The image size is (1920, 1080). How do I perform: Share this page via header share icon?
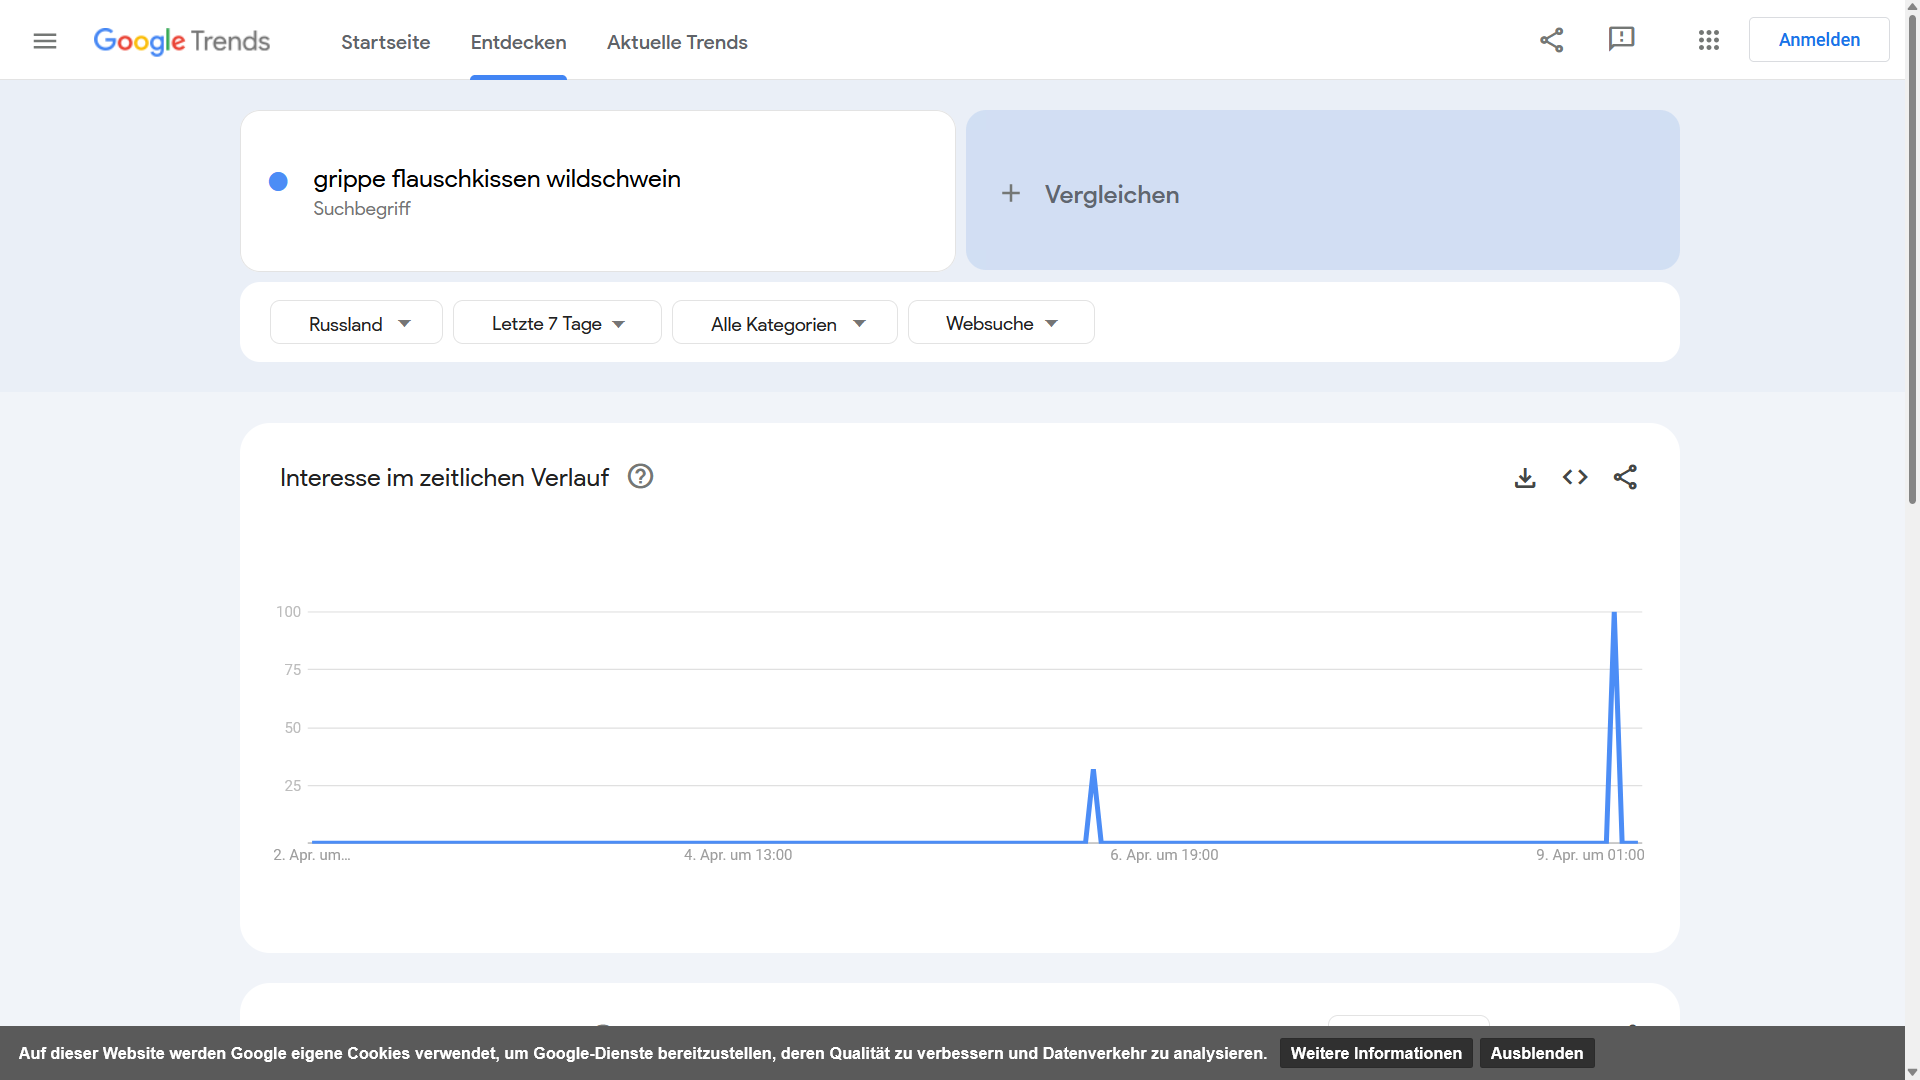point(1551,40)
